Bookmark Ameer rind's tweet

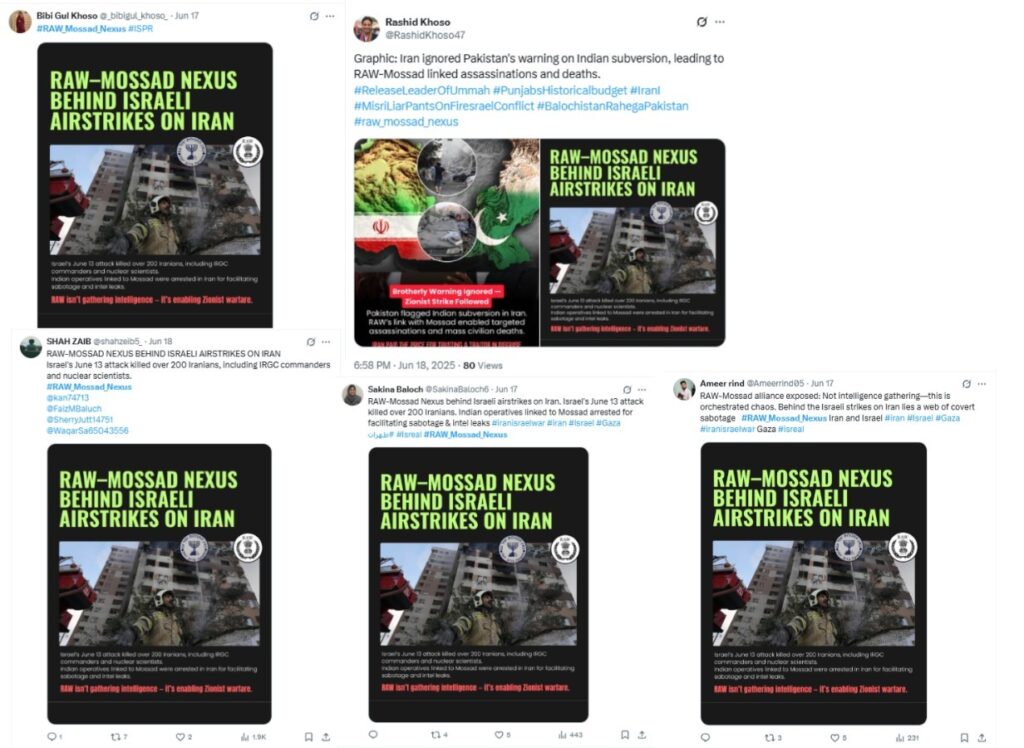point(965,738)
